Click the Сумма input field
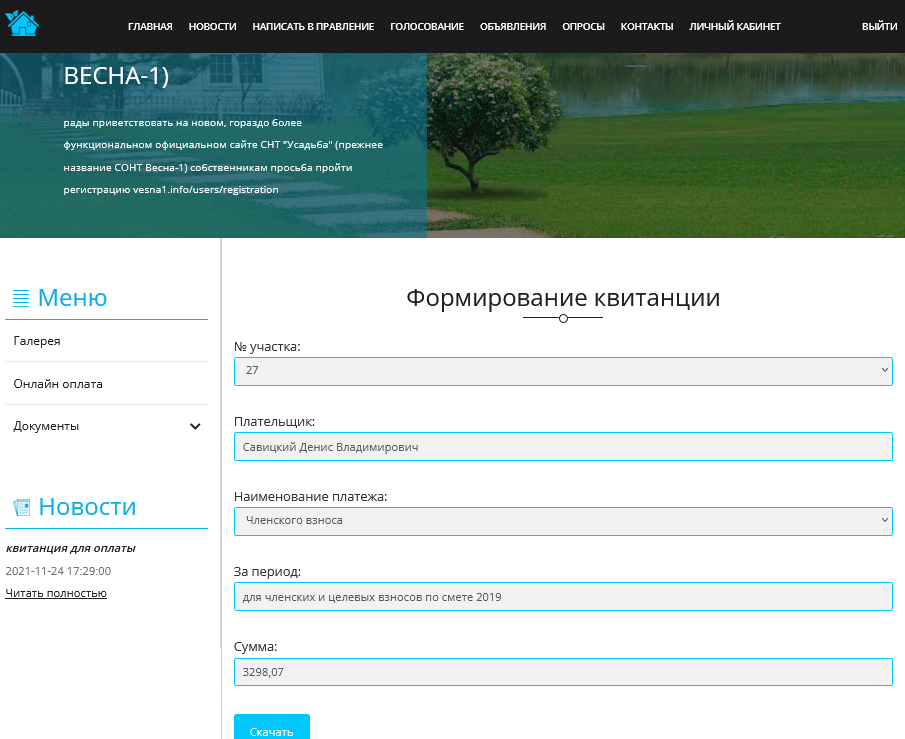 pyautogui.click(x=563, y=672)
